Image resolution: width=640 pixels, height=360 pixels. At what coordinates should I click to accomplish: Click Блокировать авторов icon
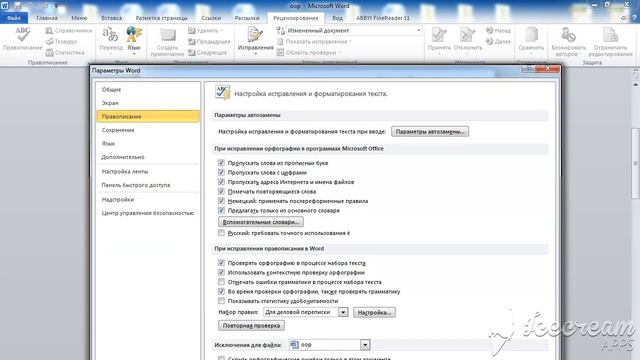click(568, 35)
